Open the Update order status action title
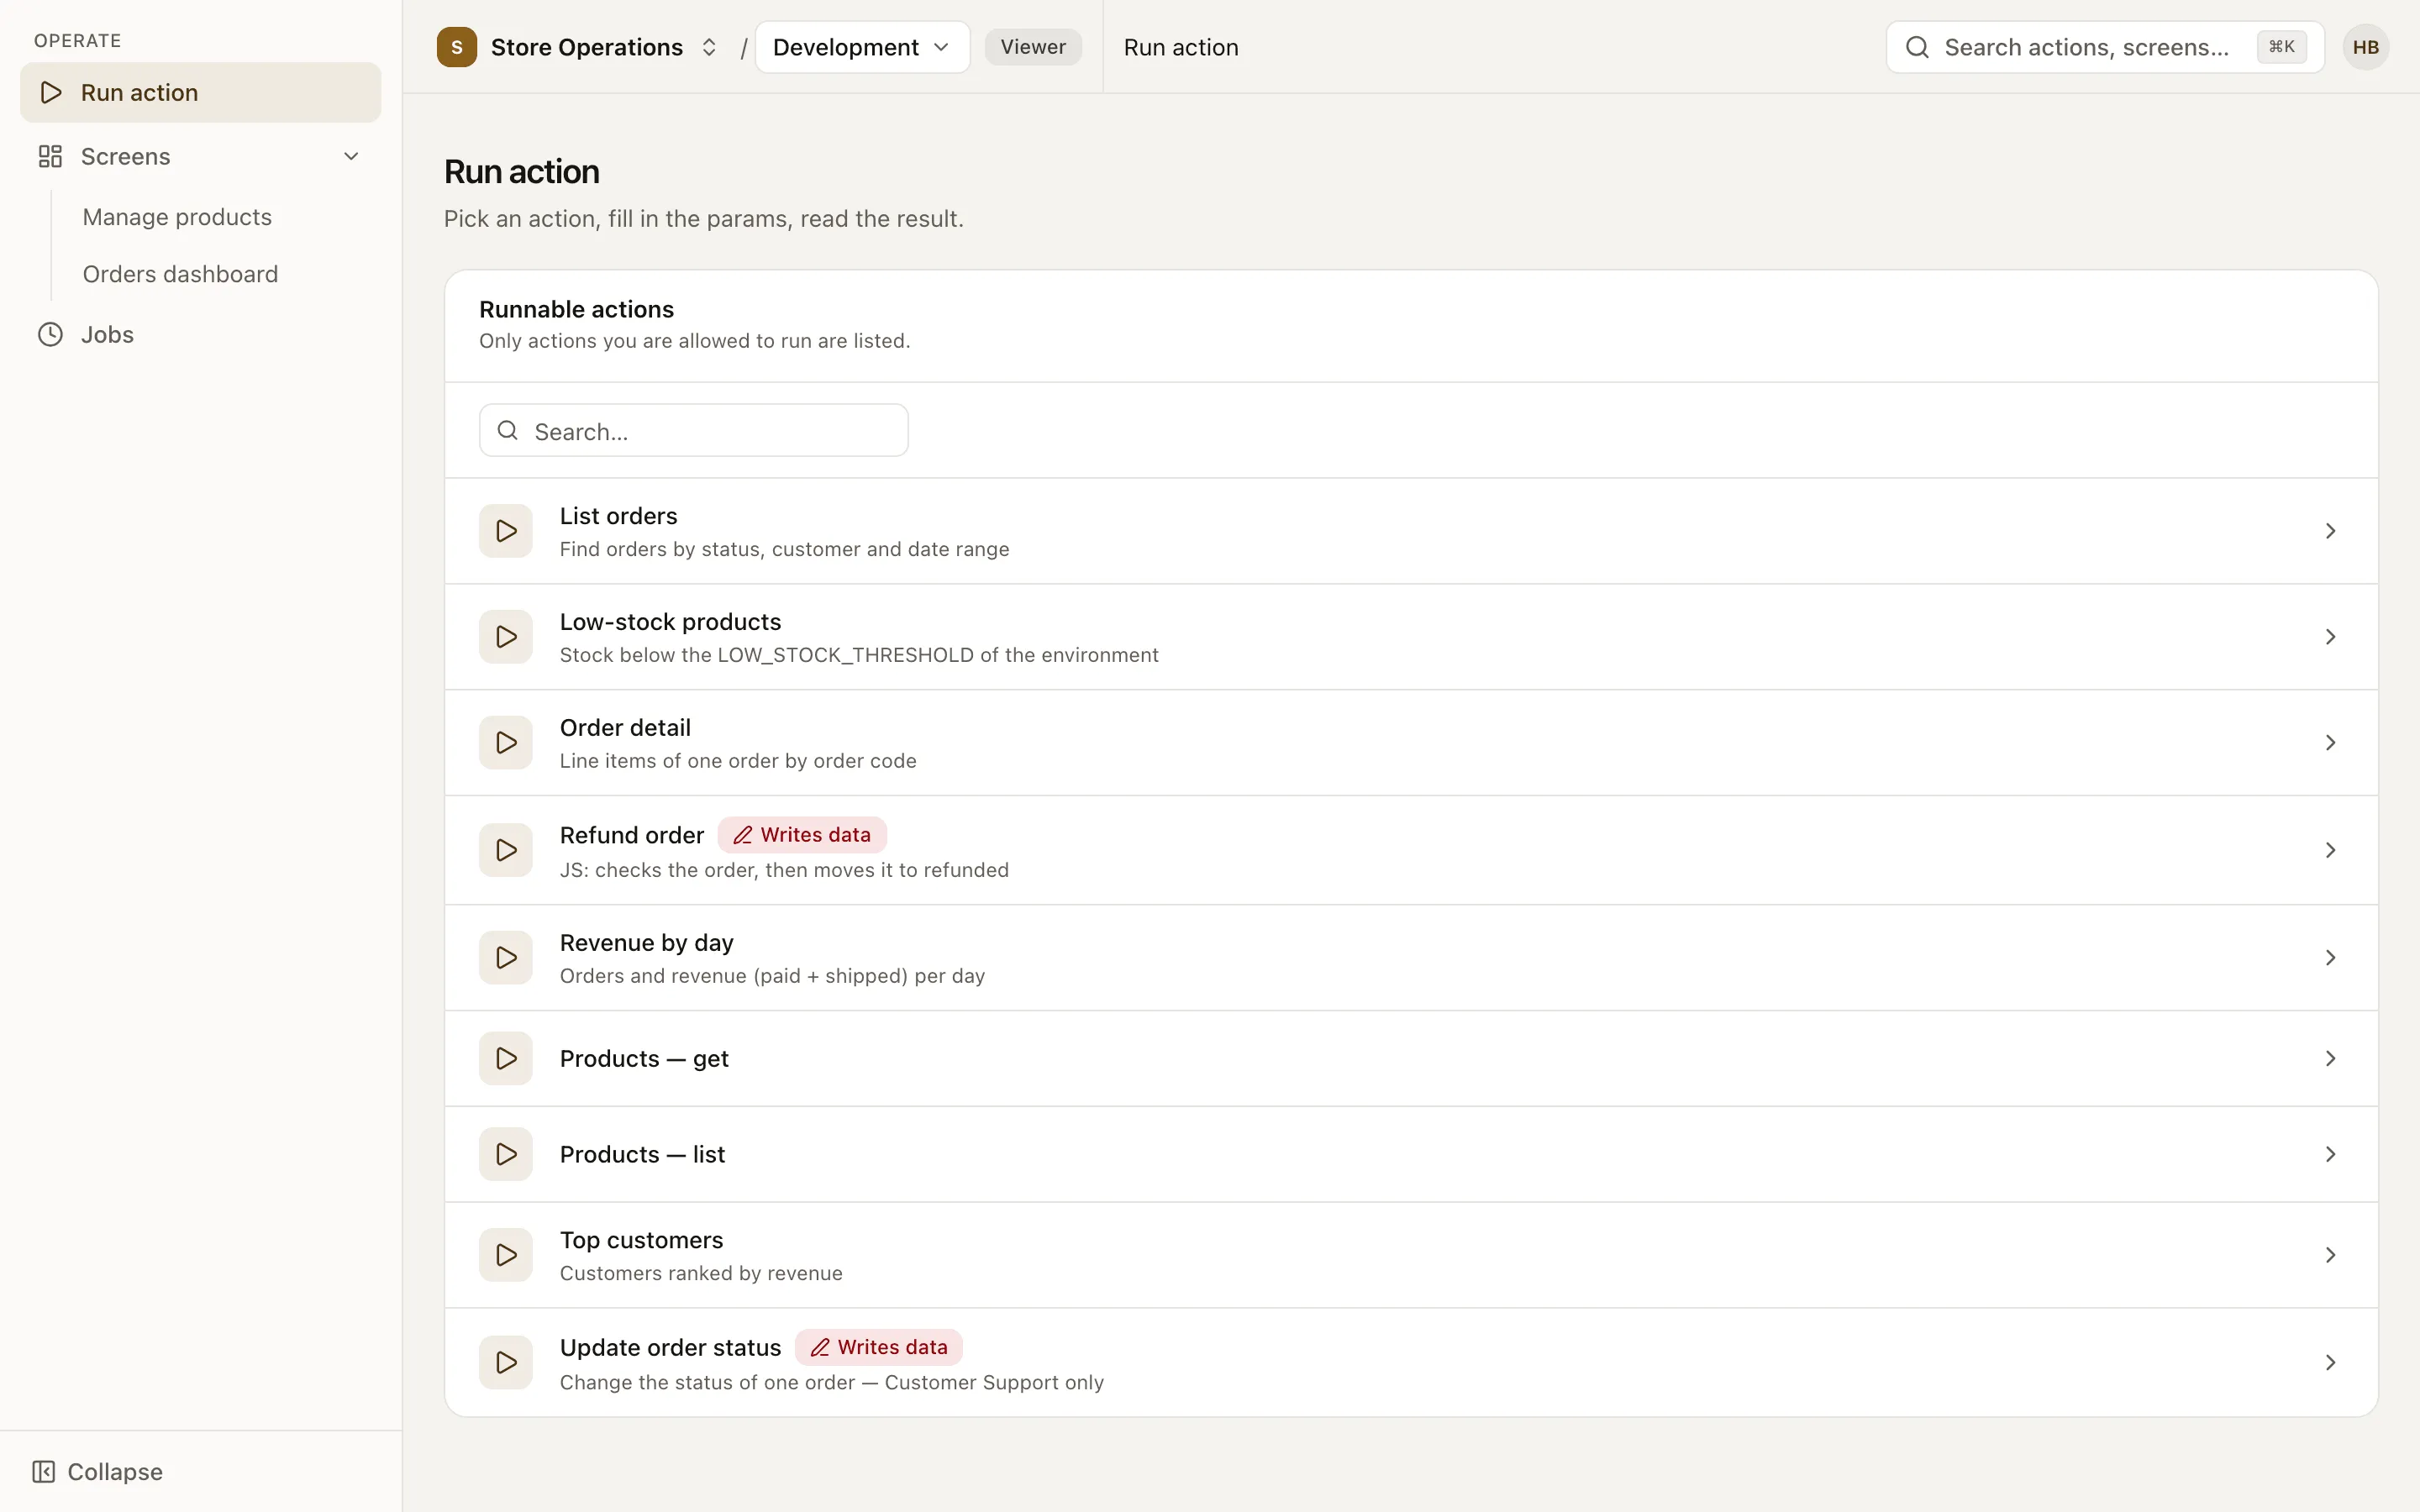 (670, 1347)
